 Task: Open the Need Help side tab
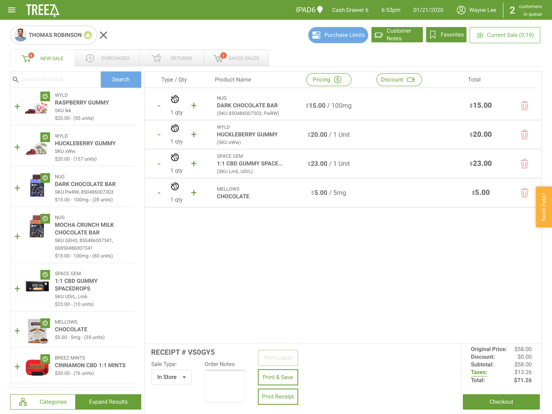pos(544,207)
